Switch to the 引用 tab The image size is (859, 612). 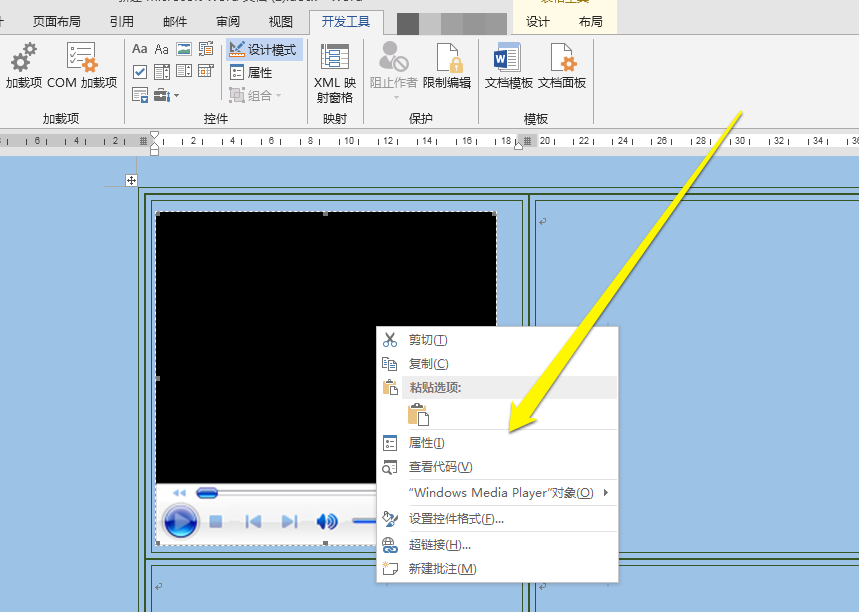122,21
